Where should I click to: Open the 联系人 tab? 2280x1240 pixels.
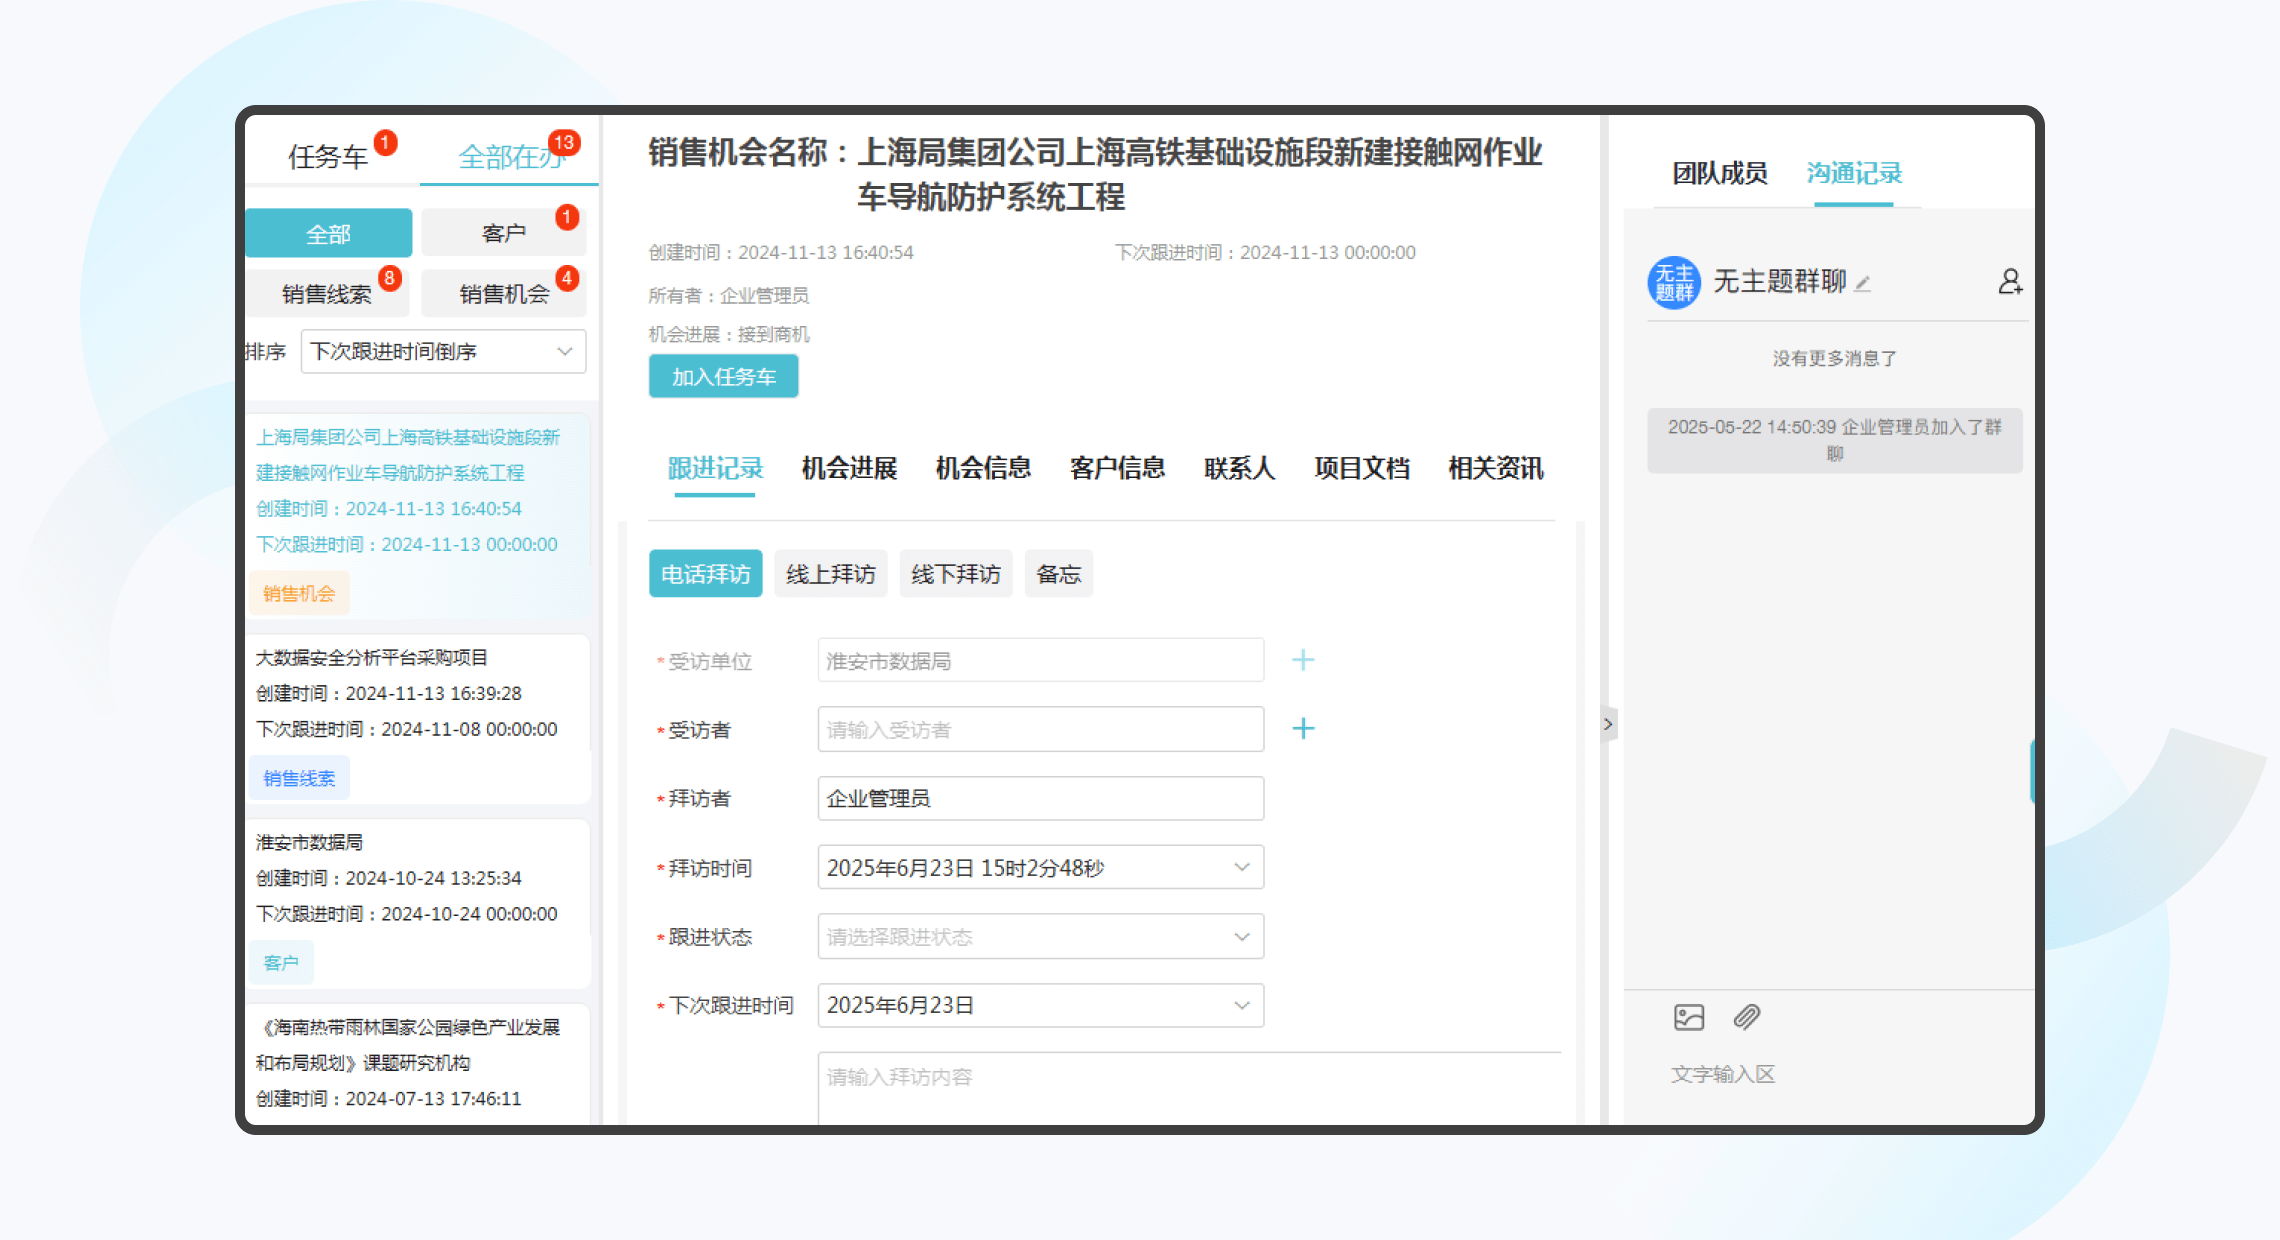(x=1239, y=468)
